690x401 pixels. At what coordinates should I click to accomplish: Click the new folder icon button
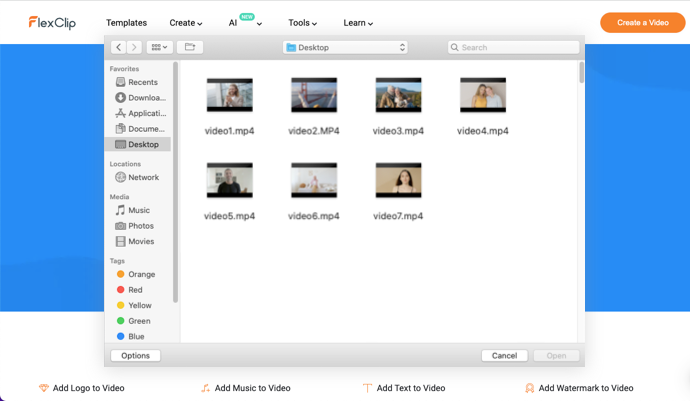190,47
